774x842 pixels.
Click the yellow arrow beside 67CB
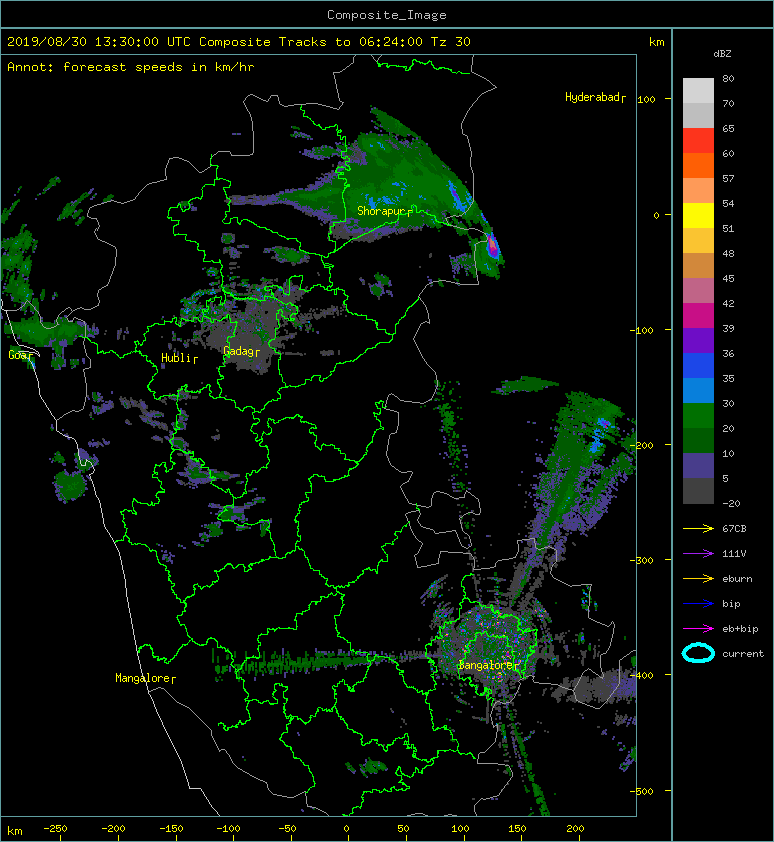click(x=698, y=529)
